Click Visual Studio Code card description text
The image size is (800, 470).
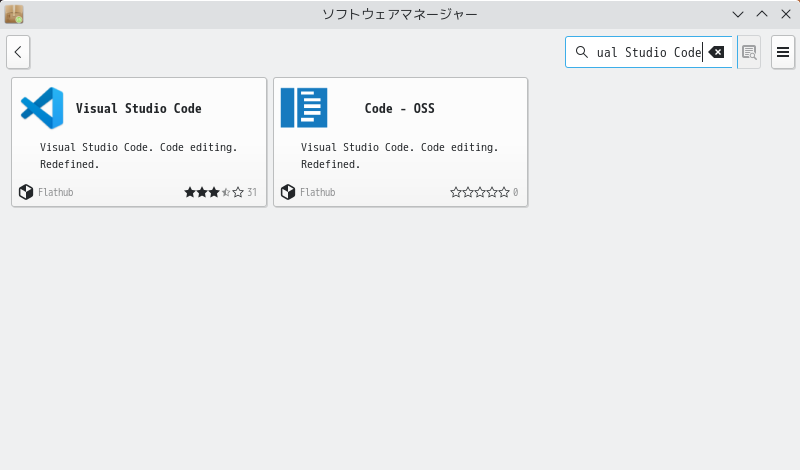coord(139,156)
